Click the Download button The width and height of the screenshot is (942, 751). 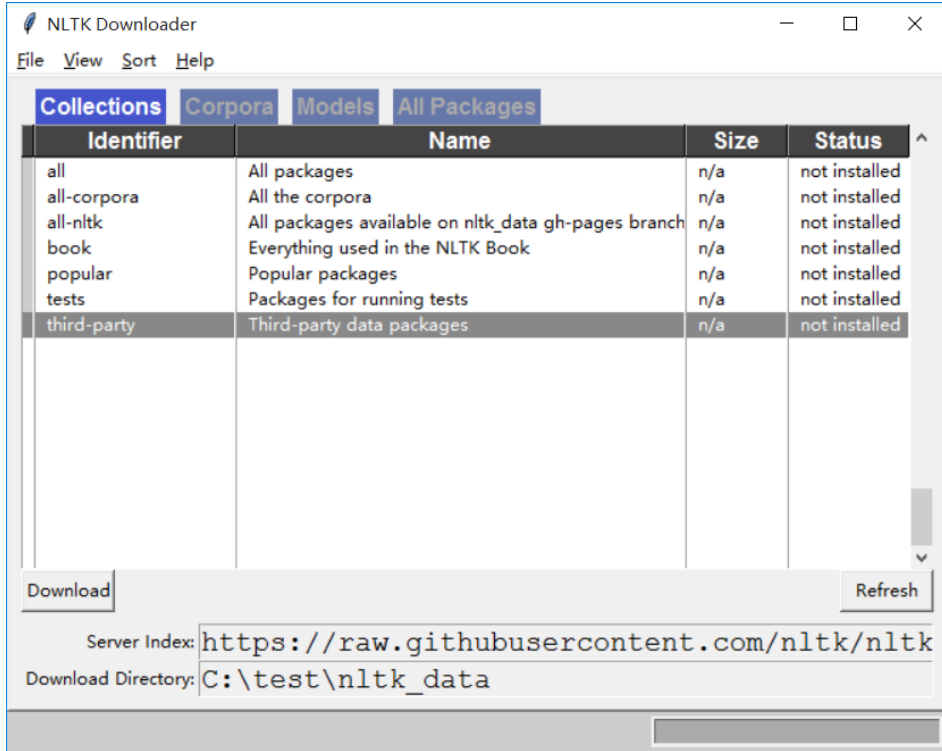(x=68, y=591)
